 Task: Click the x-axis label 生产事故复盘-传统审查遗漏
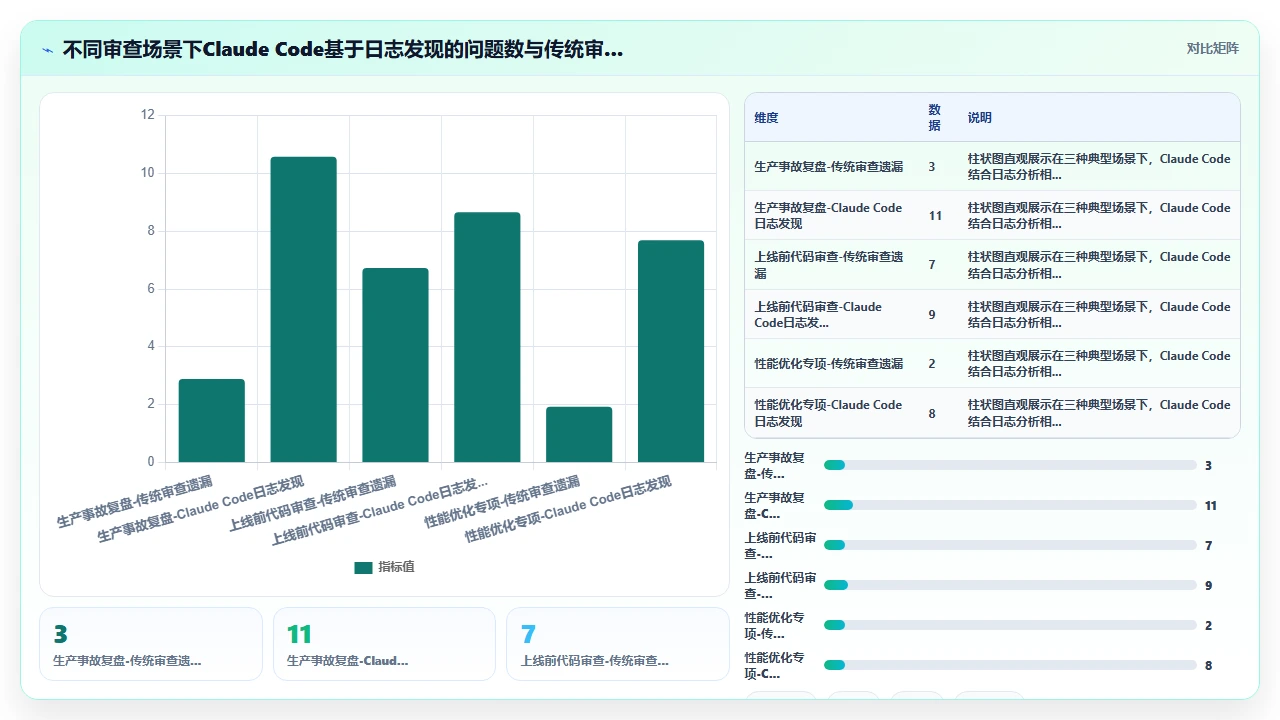pos(135,501)
